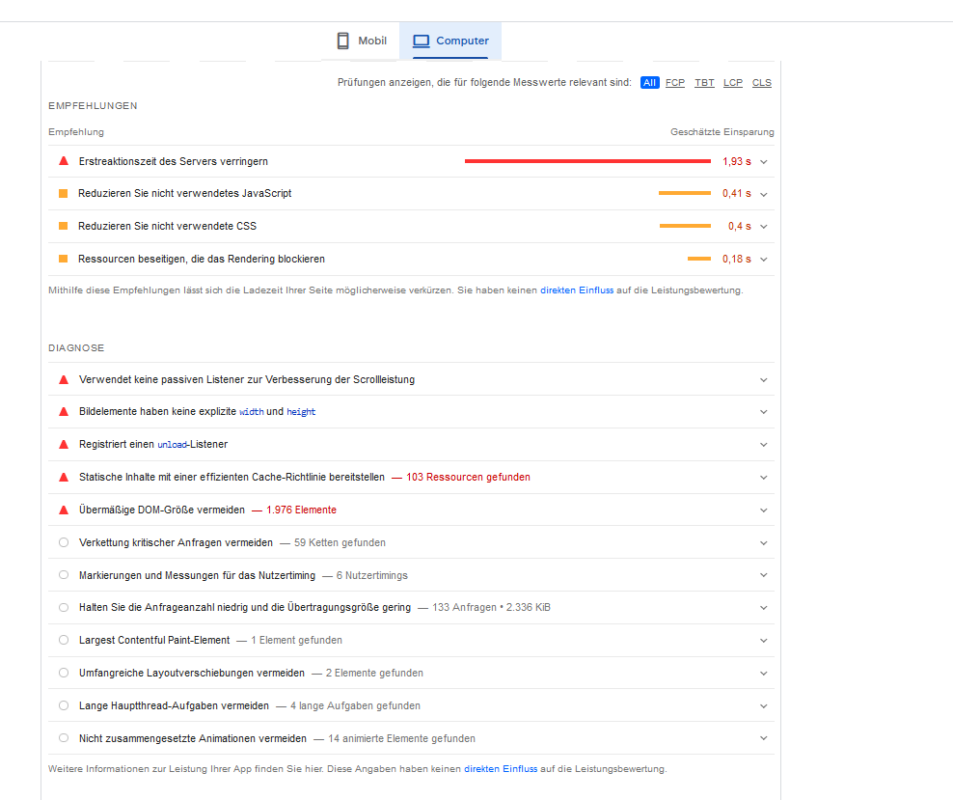Expand nicht verwendetes JavaScript chevron
Screen dimensions: 953x800
pyautogui.click(x=764, y=194)
